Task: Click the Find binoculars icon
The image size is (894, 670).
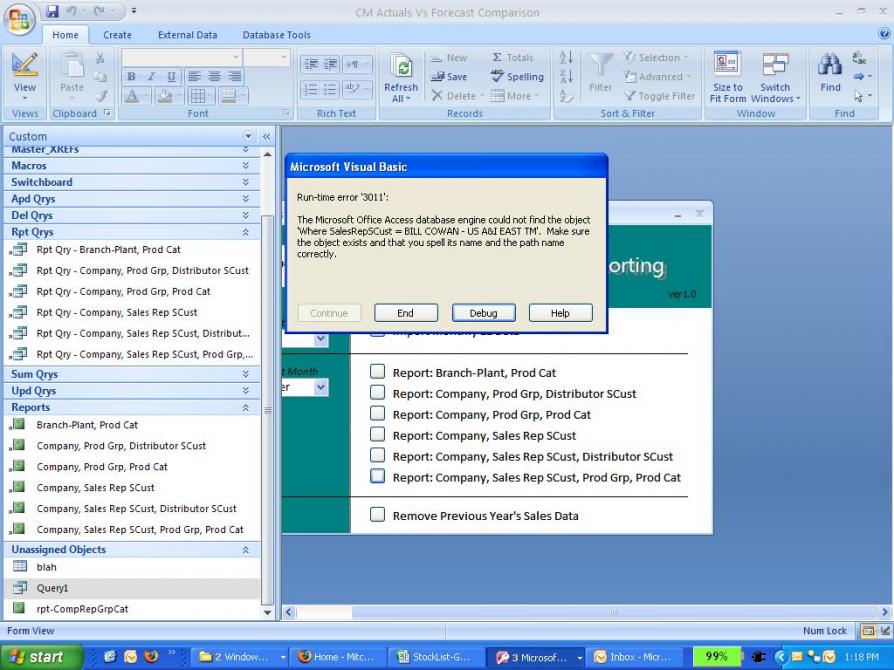Action: [830, 67]
